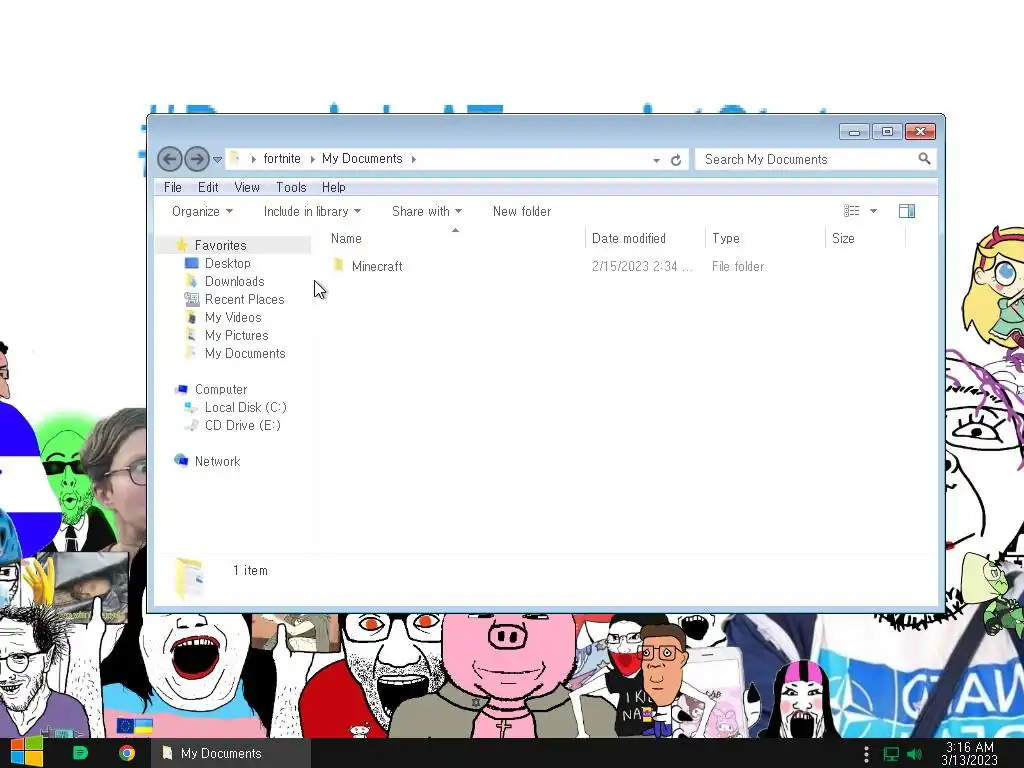
Task: Go back using the Back arrow button
Action: point(170,159)
